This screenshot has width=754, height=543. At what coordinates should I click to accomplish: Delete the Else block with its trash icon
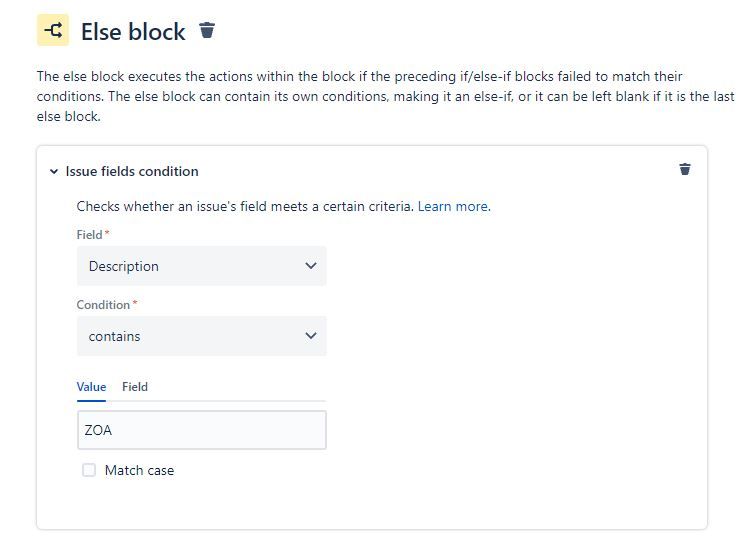[x=207, y=30]
